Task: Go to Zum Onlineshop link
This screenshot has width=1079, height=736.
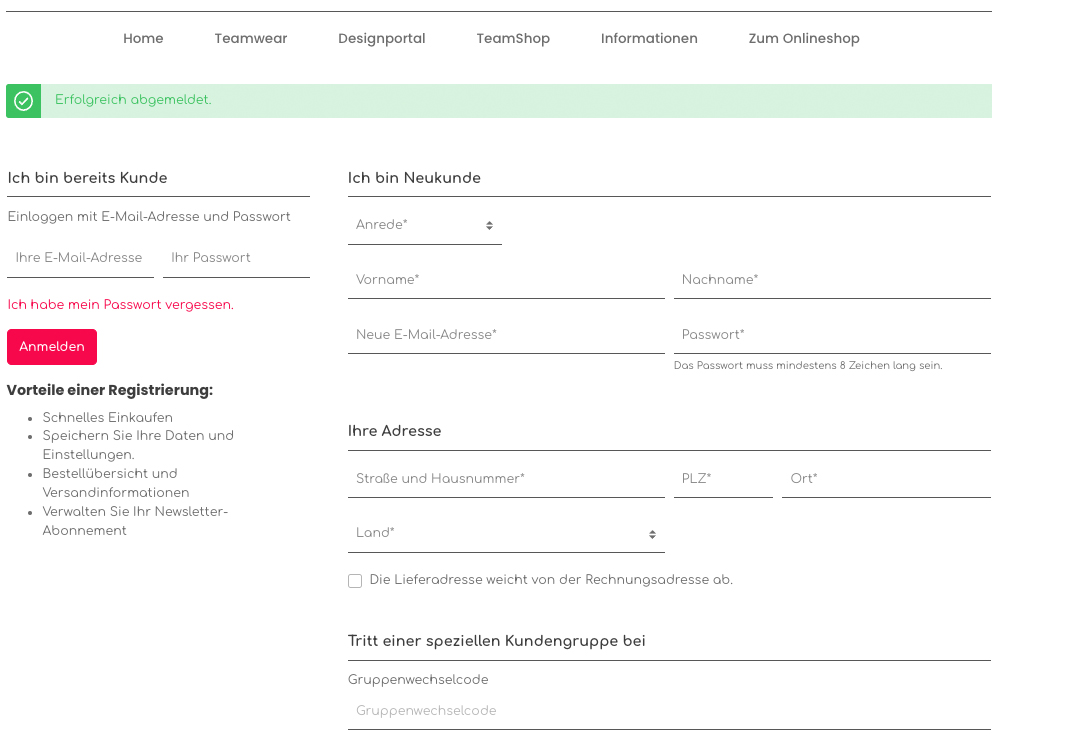Action: [x=804, y=39]
